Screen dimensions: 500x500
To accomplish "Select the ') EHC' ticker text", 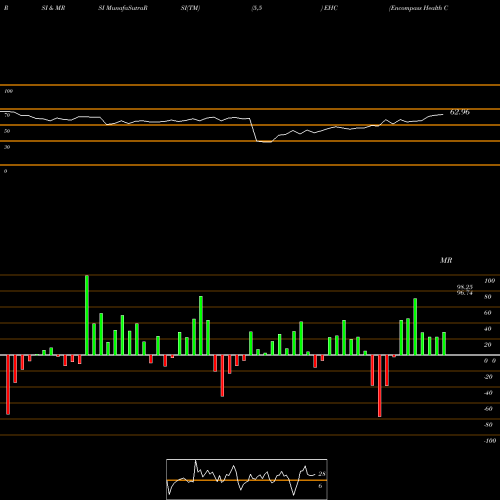I will [329, 8].
